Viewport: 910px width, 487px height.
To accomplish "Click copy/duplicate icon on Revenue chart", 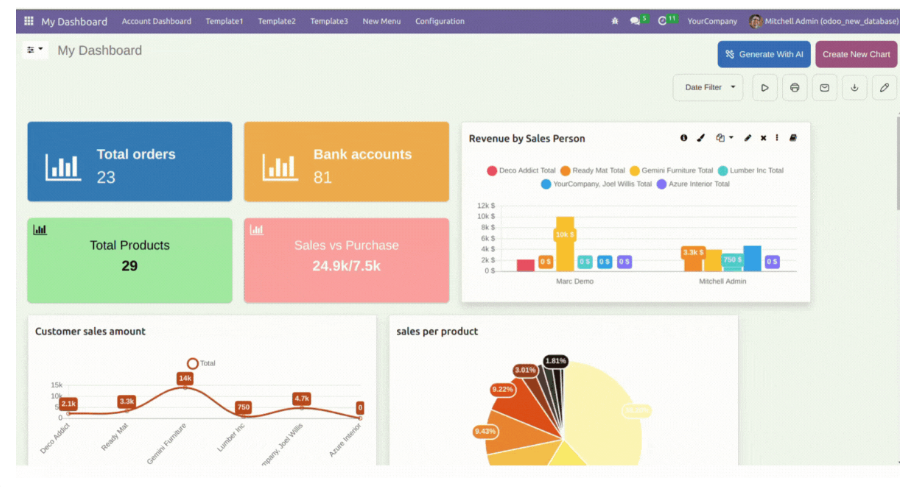I will pos(720,138).
